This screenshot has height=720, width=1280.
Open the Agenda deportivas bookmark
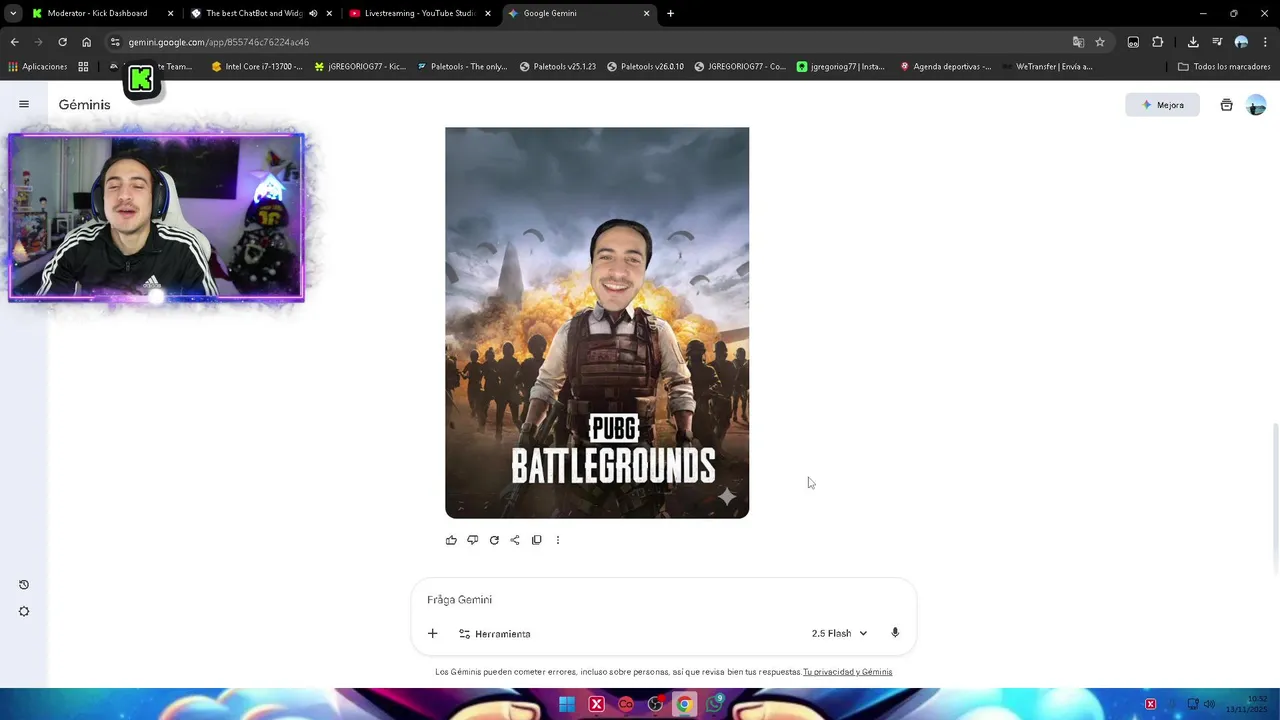[x=945, y=67]
